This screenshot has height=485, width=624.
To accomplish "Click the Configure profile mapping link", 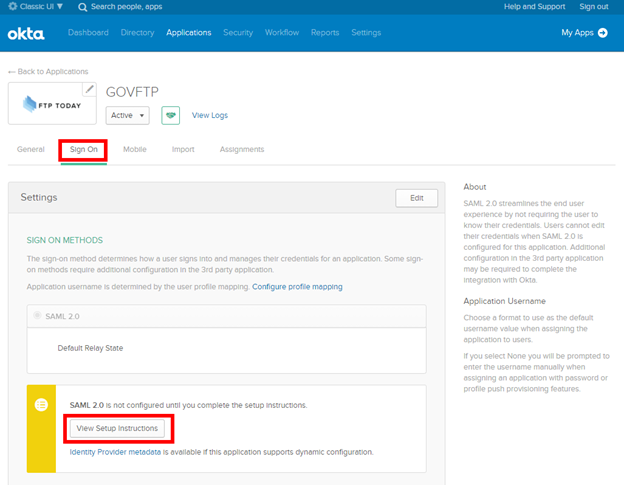I will click(x=297, y=287).
